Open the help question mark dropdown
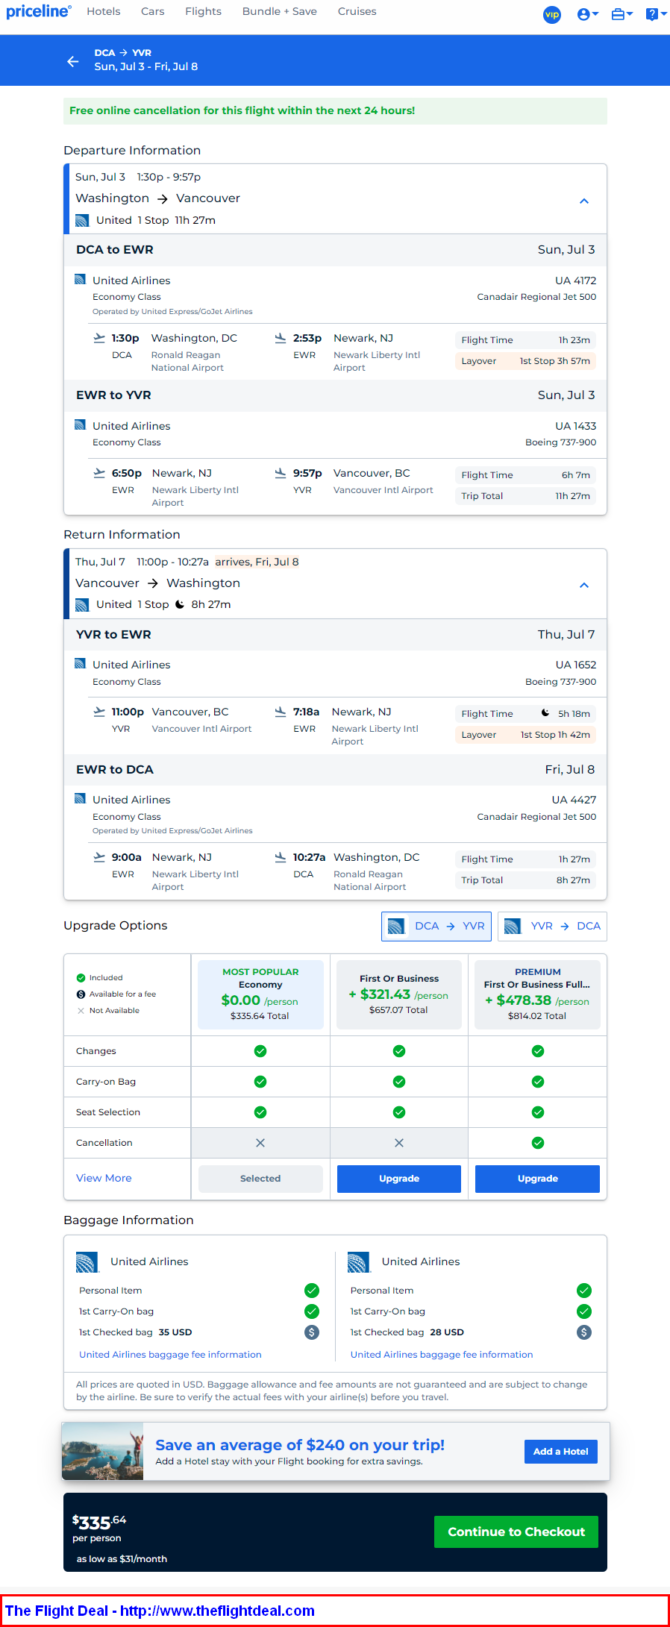This screenshot has width=670, height=1627. [654, 14]
